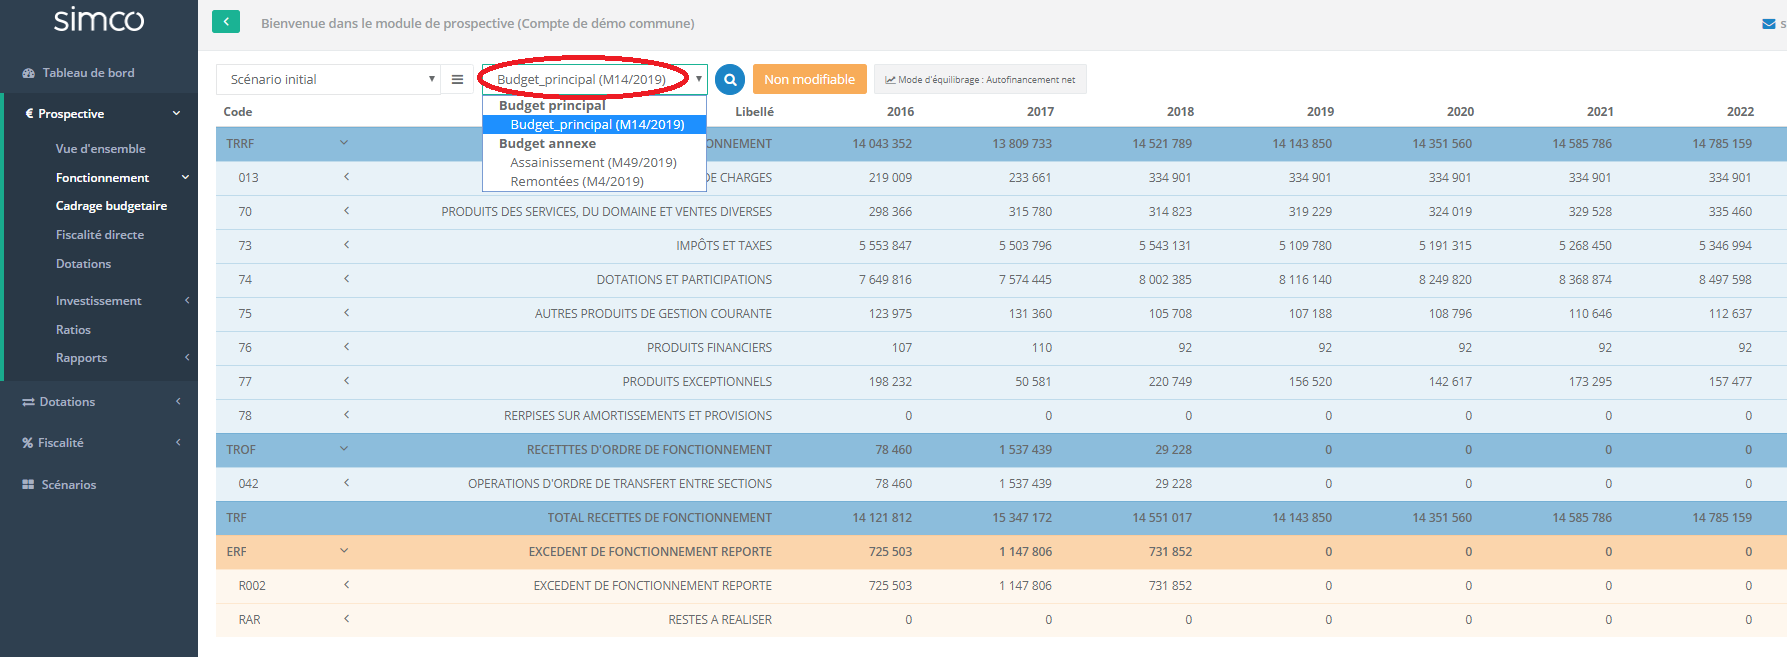The image size is (1787, 657).
Task: Click the Non modifiable orange button
Action: [x=809, y=79]
